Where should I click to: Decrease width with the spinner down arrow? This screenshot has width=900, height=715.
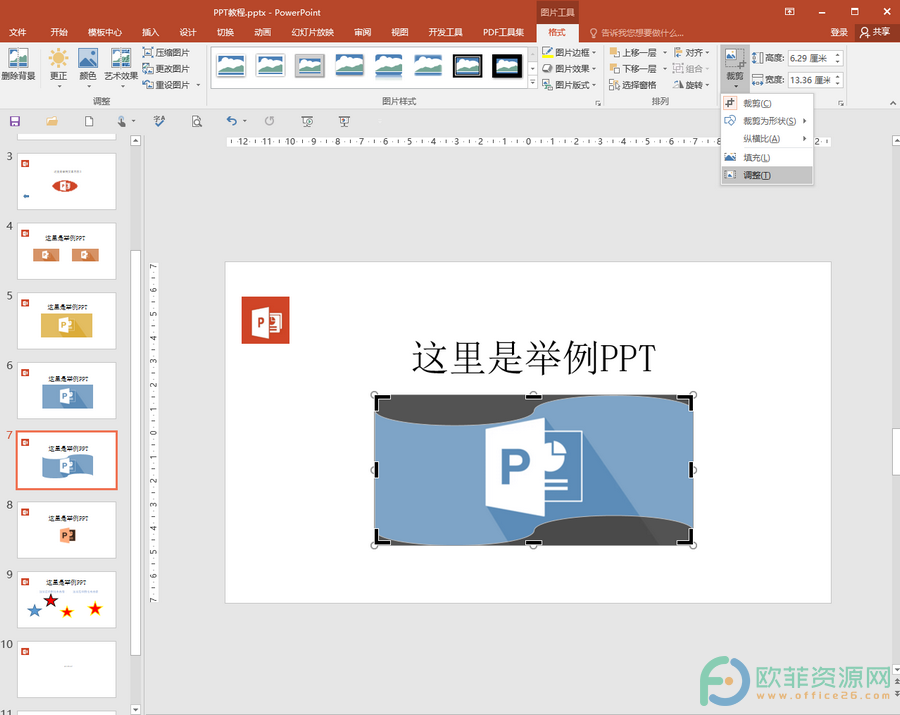tap(838, 84)
